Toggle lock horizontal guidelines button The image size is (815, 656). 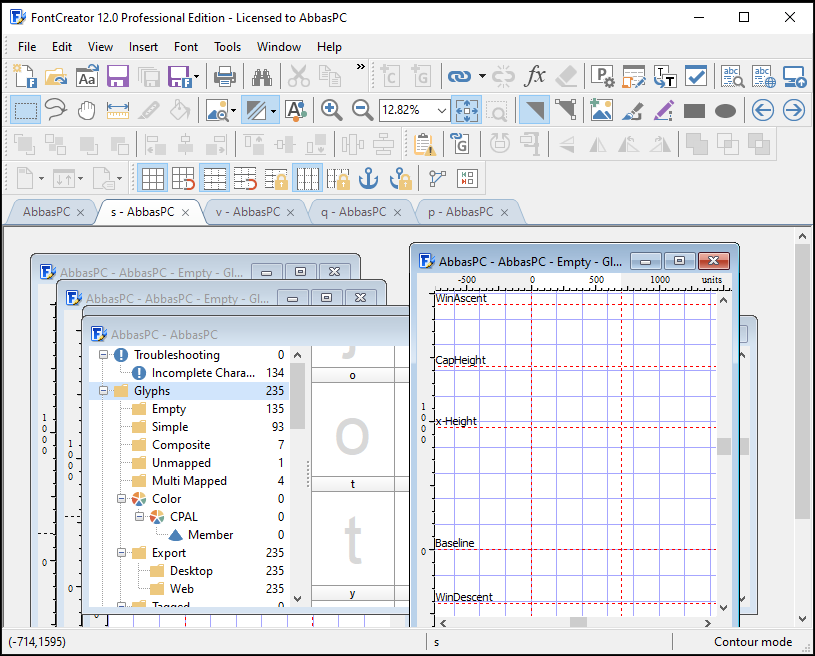coord(276,178)
